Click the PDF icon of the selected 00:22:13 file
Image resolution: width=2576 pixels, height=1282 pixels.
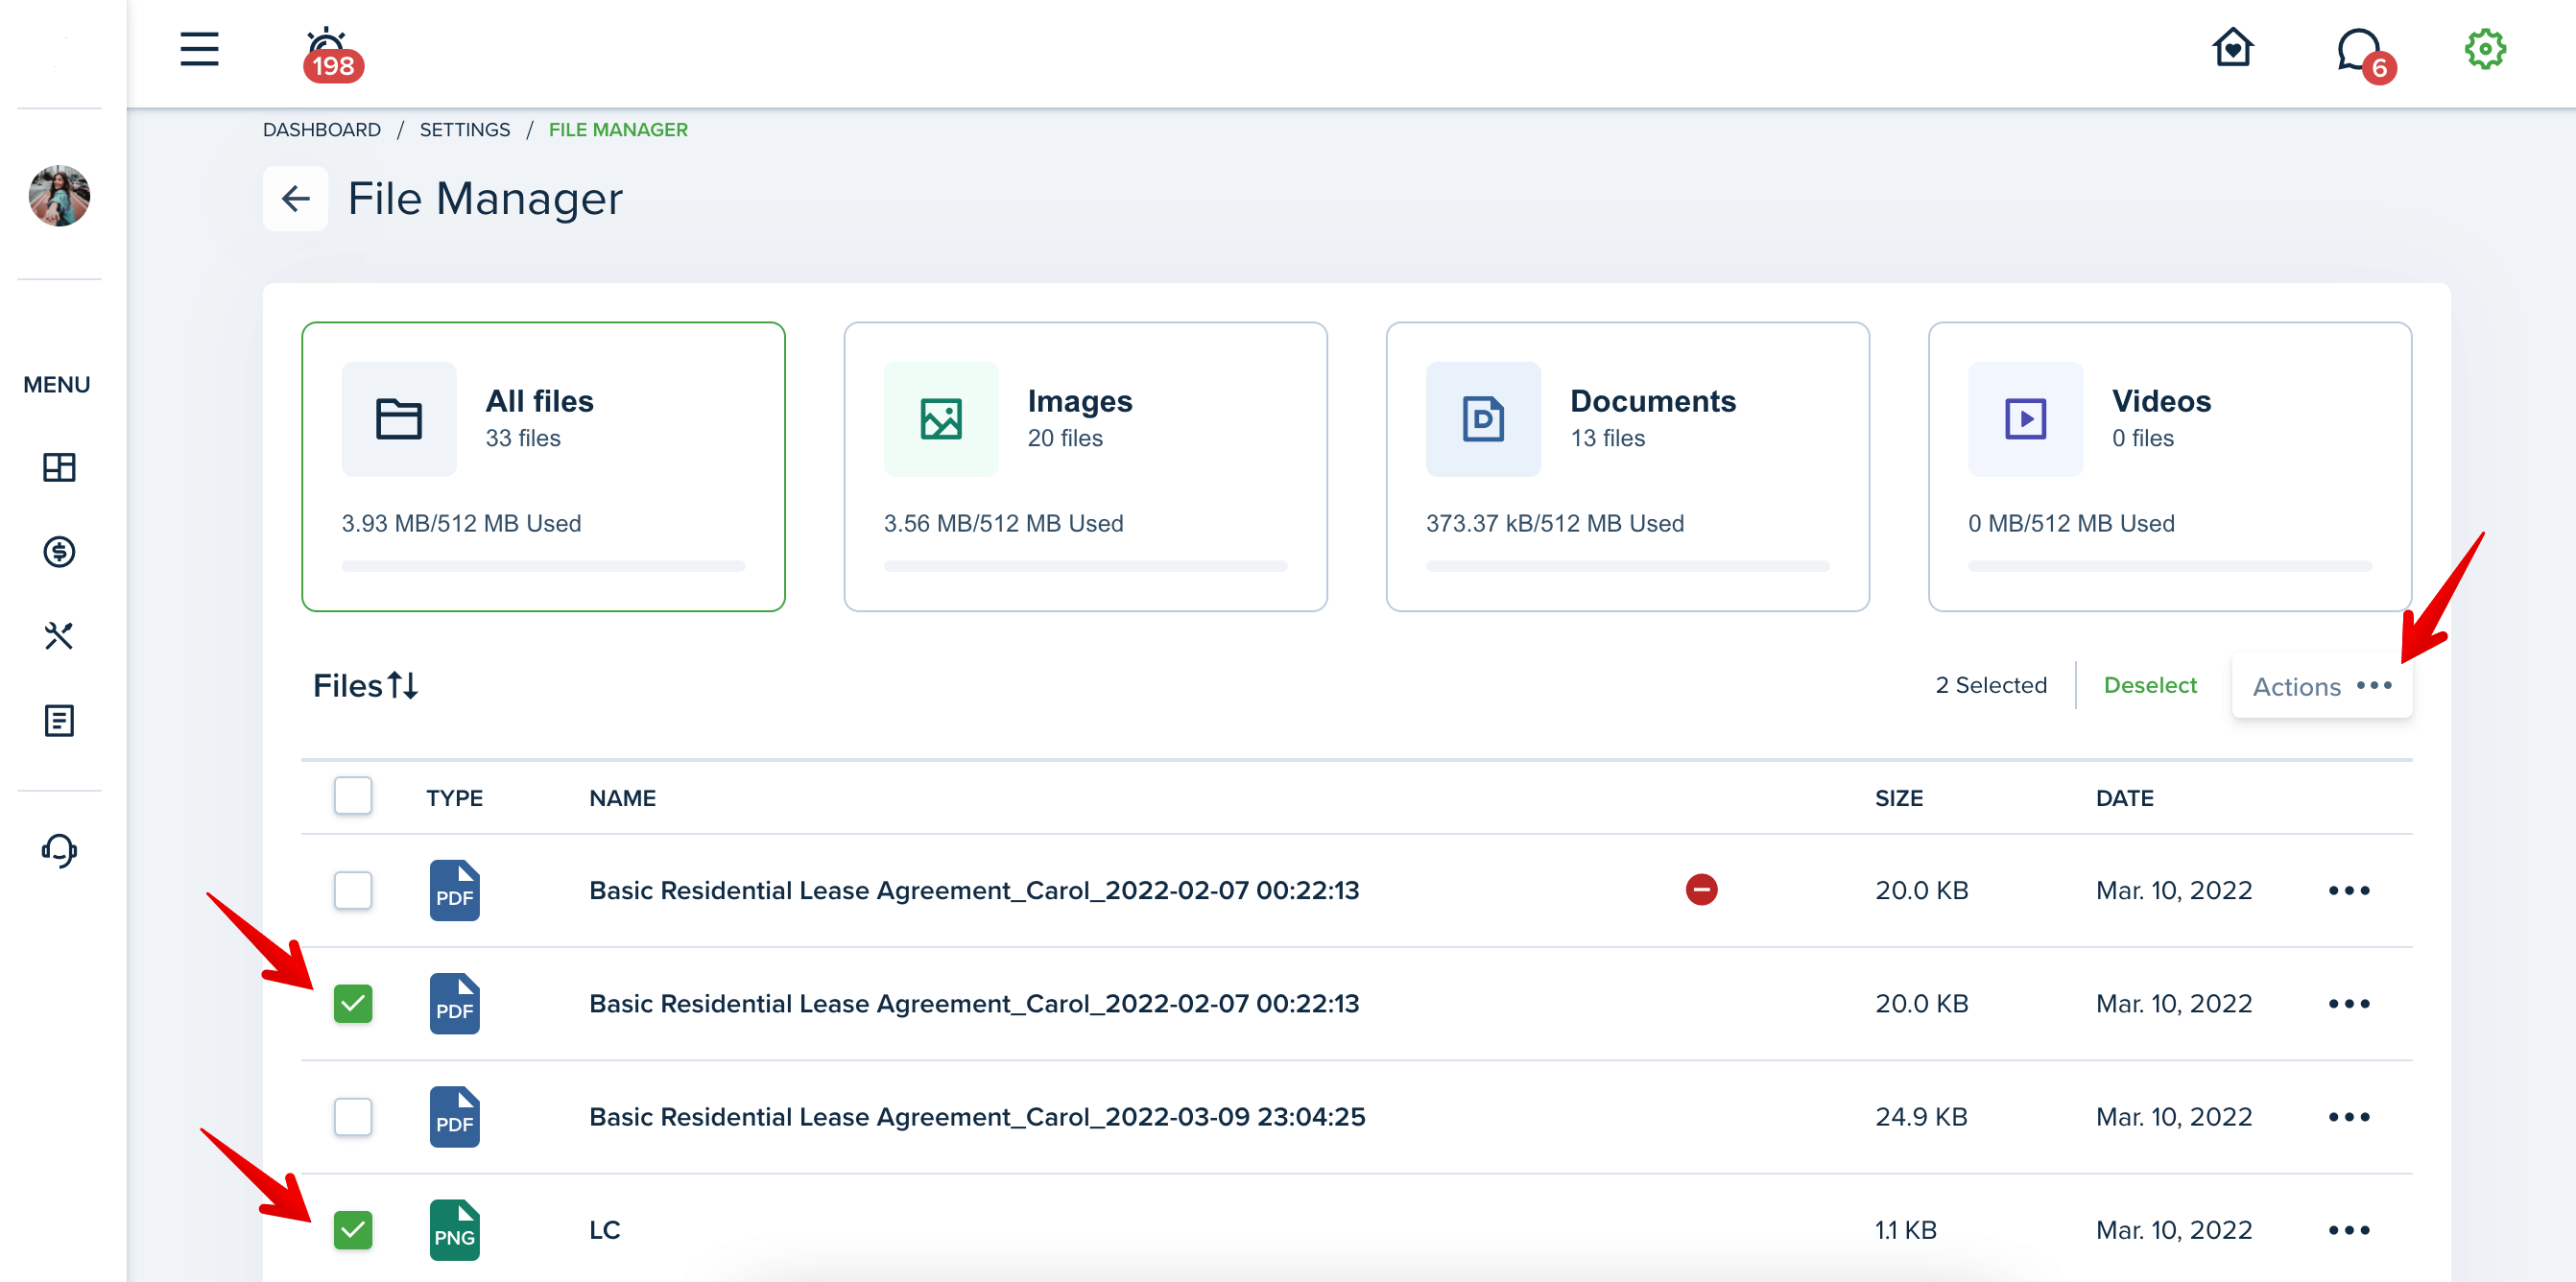pyautogui.click(x=454, y=1003)
